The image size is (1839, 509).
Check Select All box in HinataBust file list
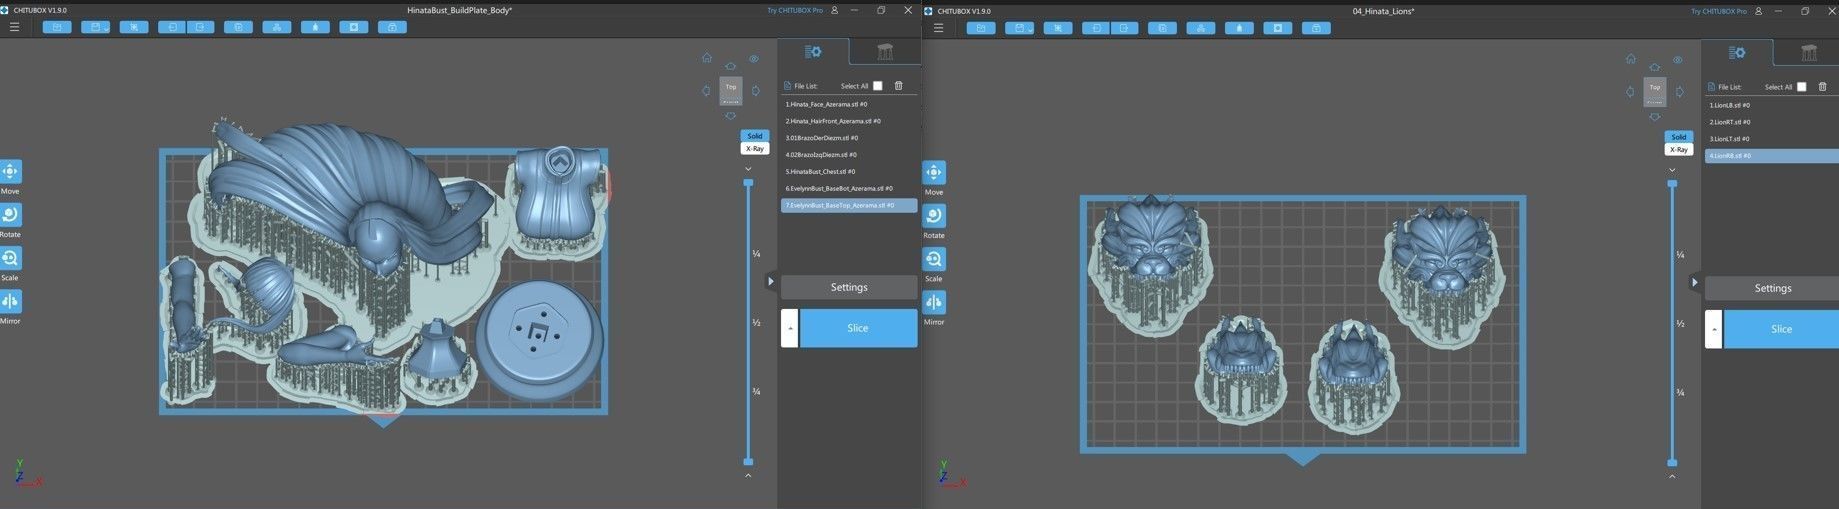tap(878, 86)
